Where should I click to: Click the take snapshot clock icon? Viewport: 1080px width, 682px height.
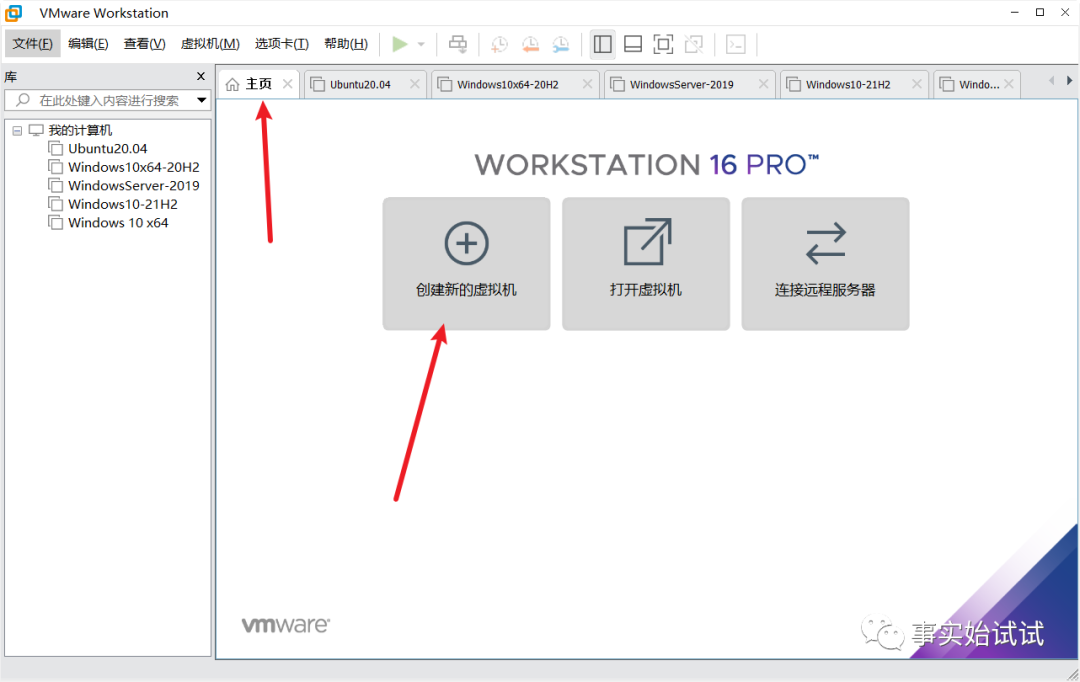pos(499,44)
